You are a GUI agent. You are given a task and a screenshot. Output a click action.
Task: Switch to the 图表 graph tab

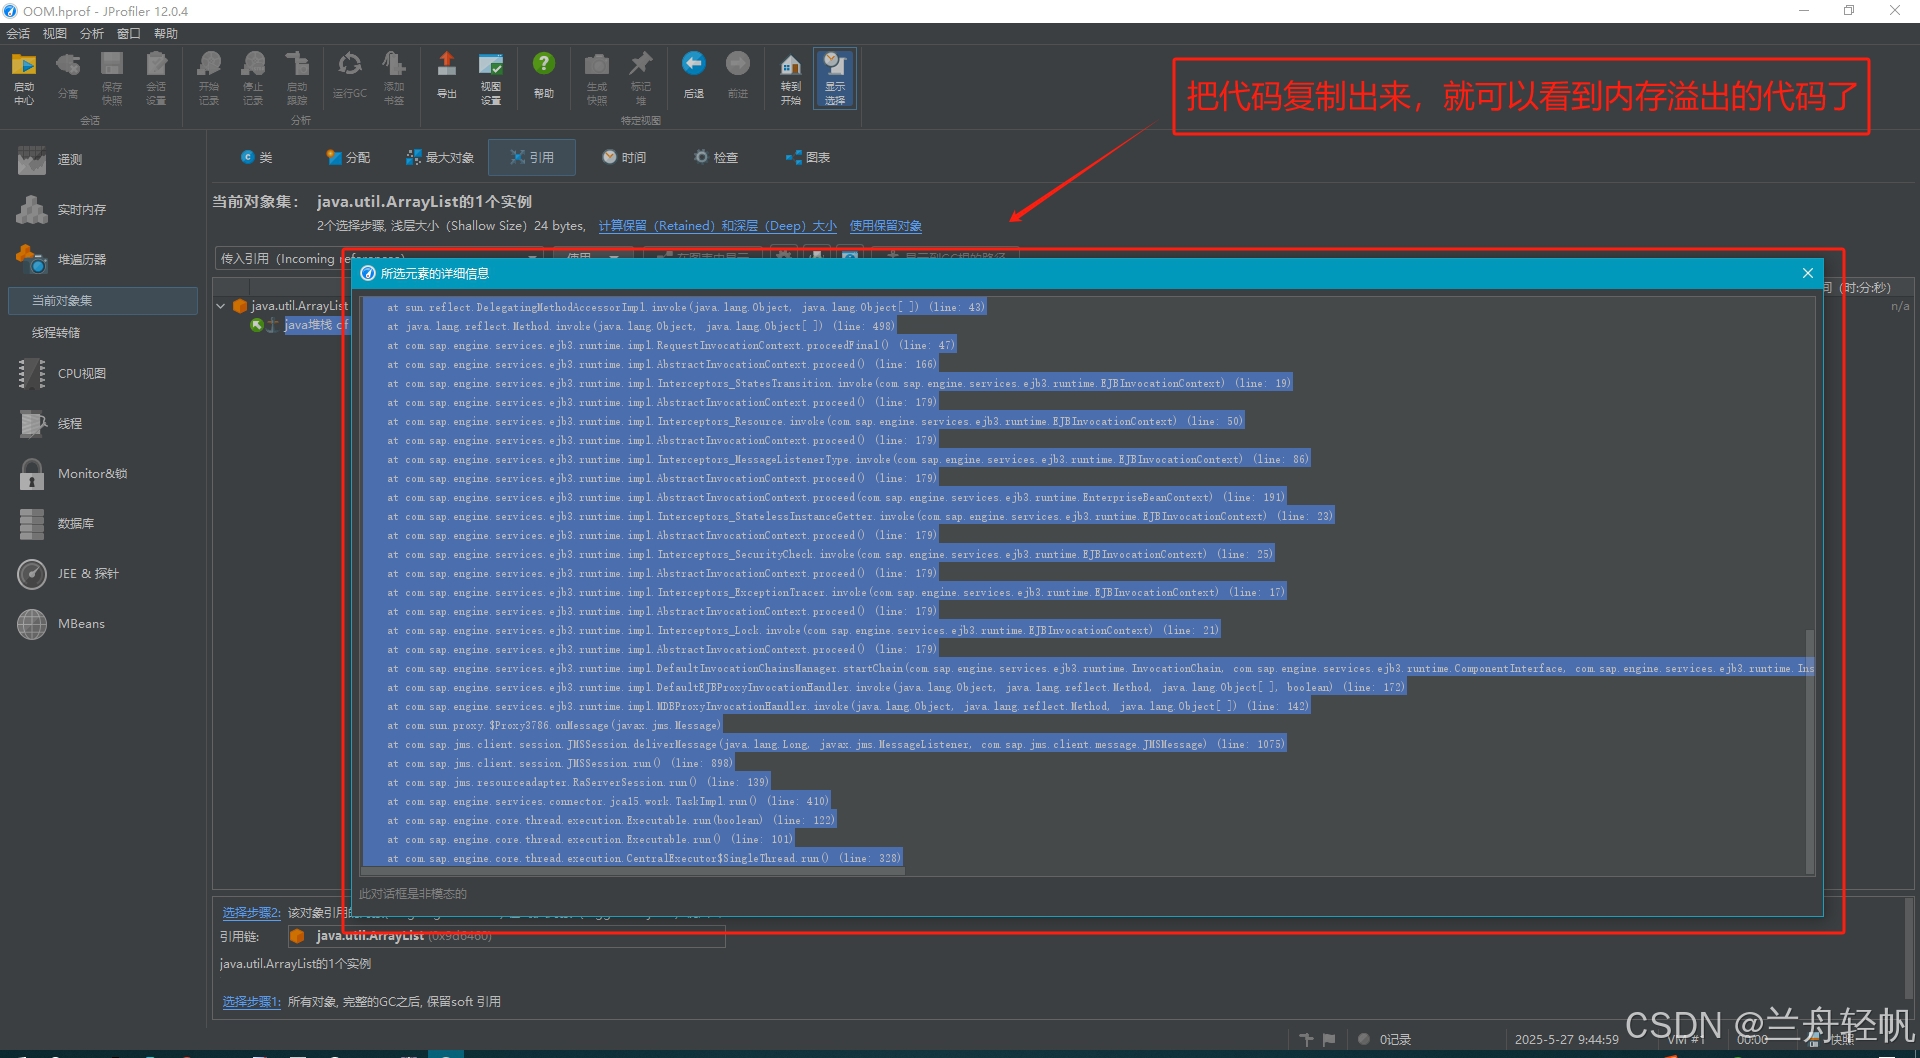point(808,158)
